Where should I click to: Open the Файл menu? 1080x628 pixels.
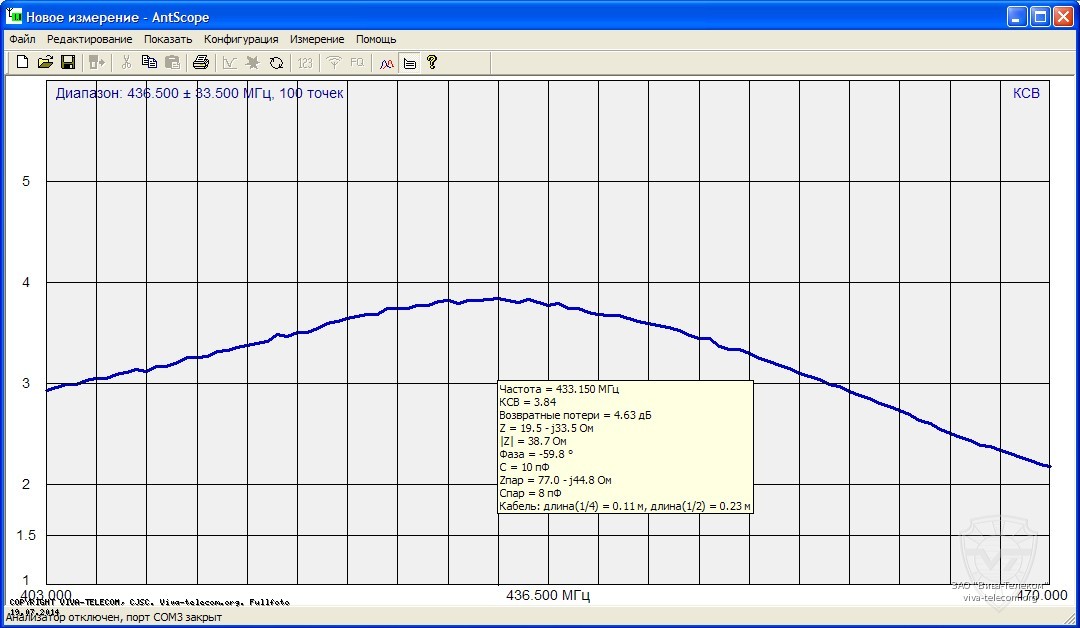point(22,39)
